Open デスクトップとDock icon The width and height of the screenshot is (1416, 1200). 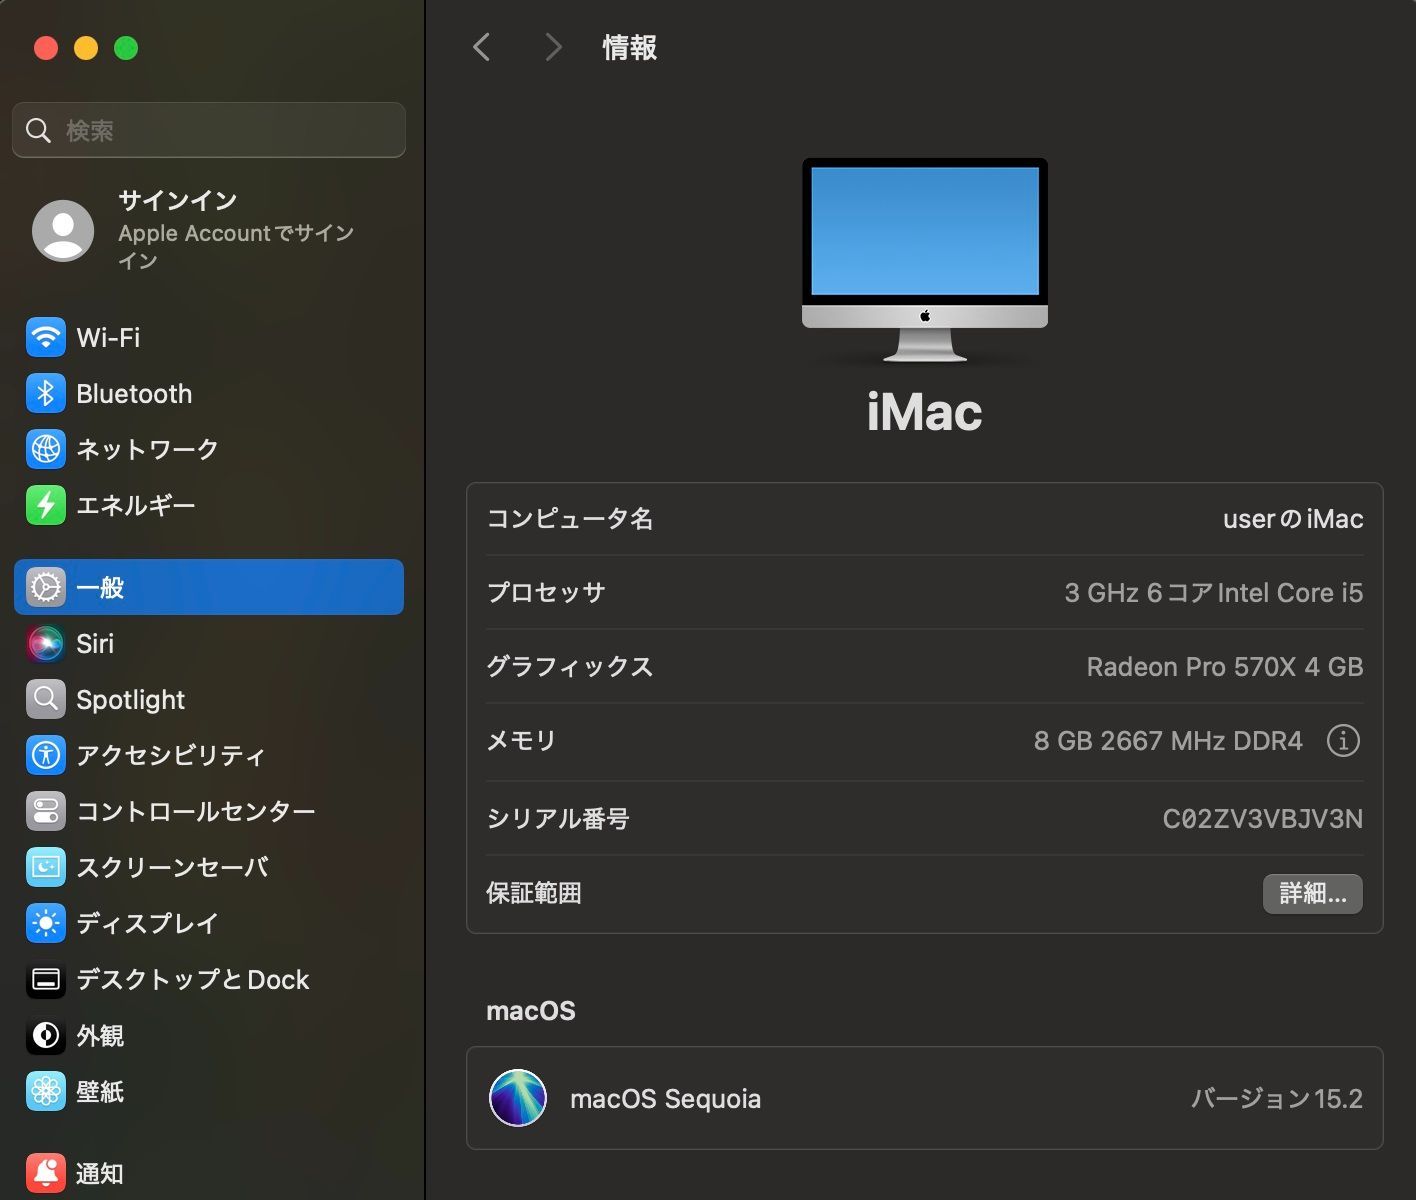click(x=46, y=980)
